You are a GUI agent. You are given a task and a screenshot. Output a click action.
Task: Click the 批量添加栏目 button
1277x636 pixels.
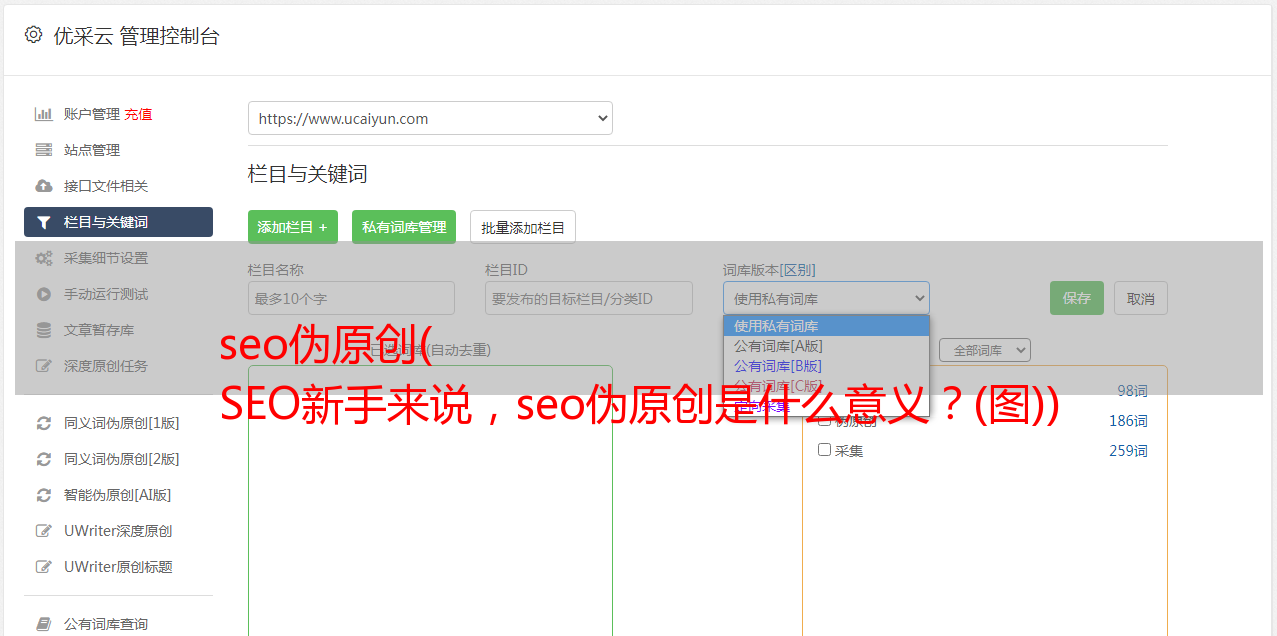click(x=523, y=227)
